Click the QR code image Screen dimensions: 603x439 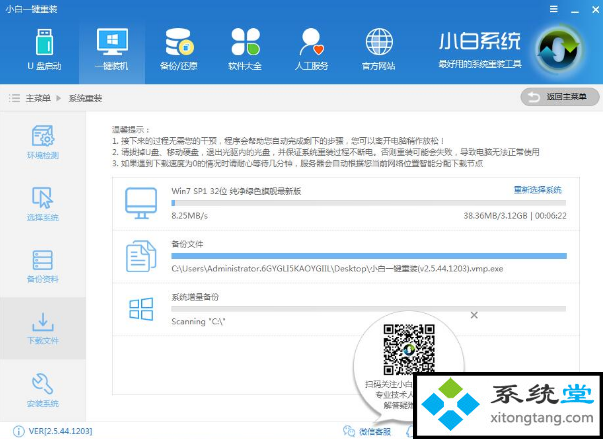point(409,349)
